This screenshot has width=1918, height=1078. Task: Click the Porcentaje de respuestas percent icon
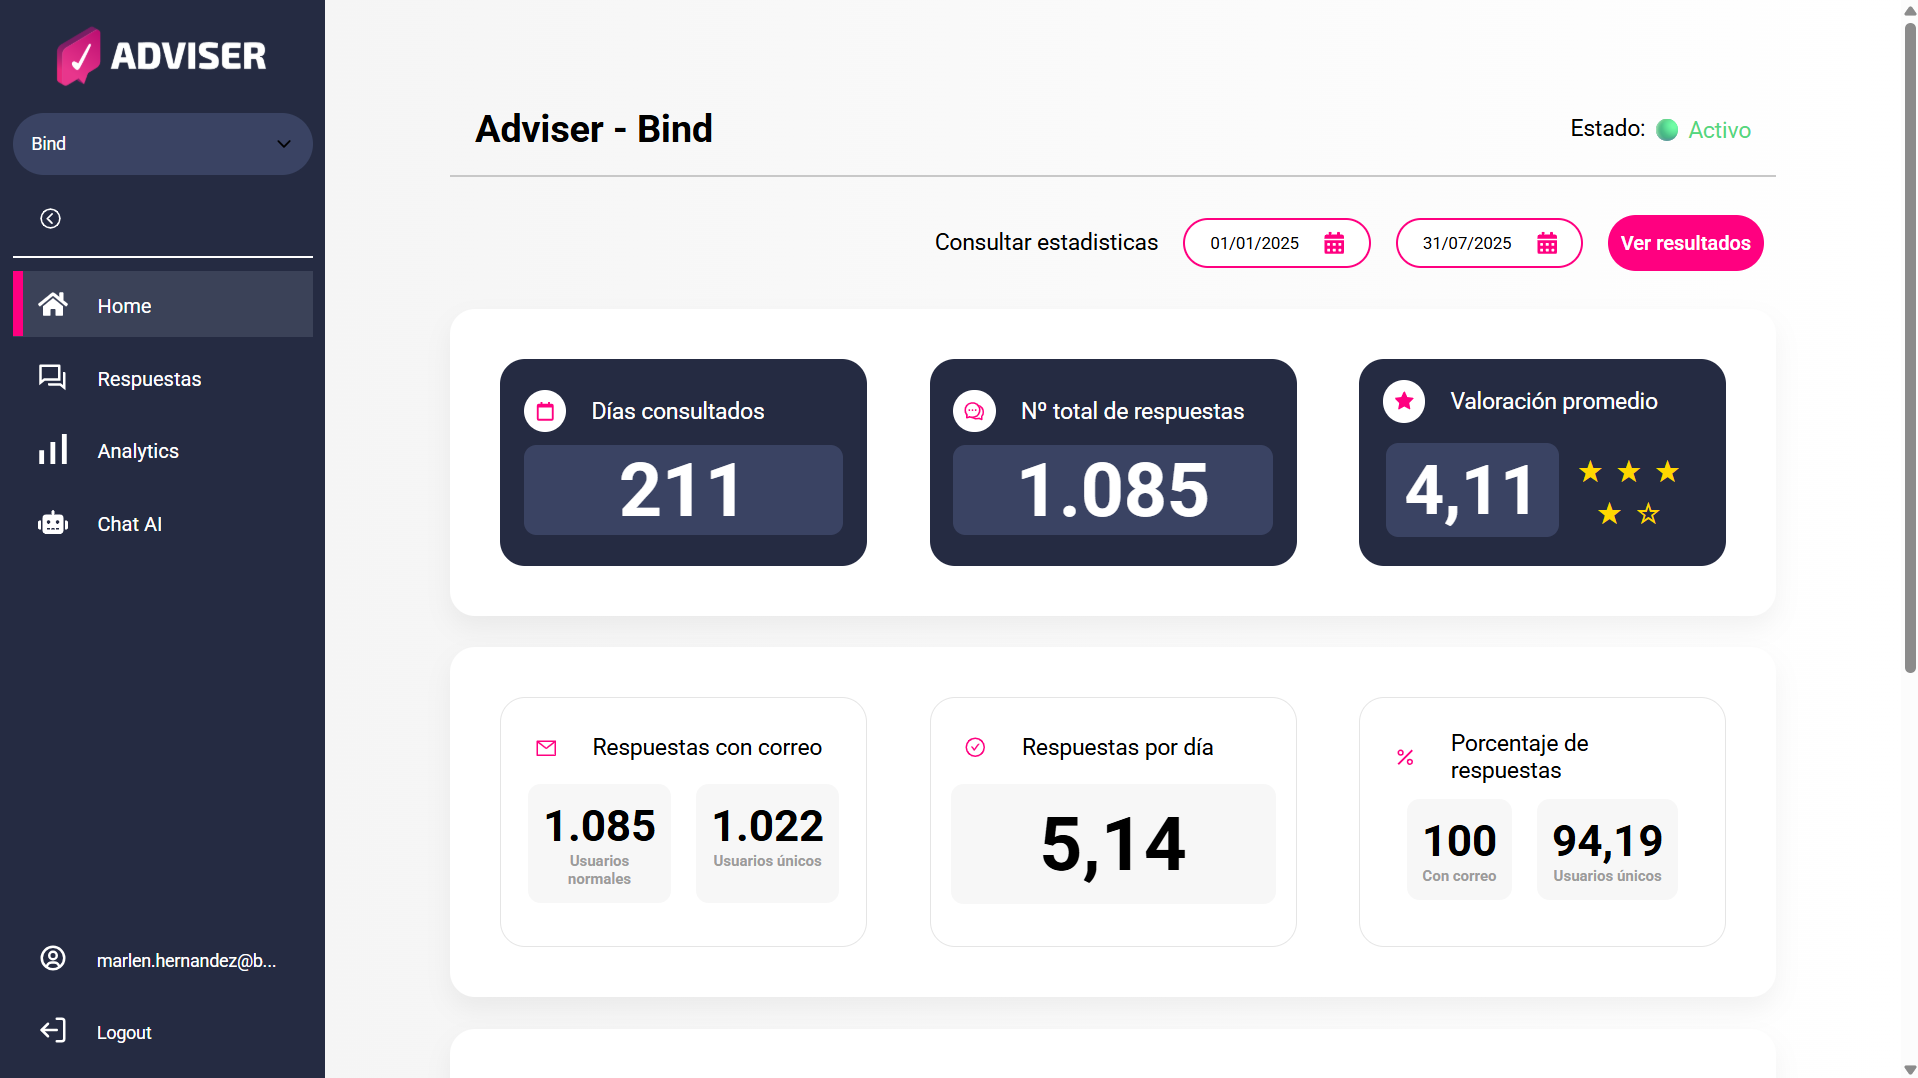(1405, 757)
